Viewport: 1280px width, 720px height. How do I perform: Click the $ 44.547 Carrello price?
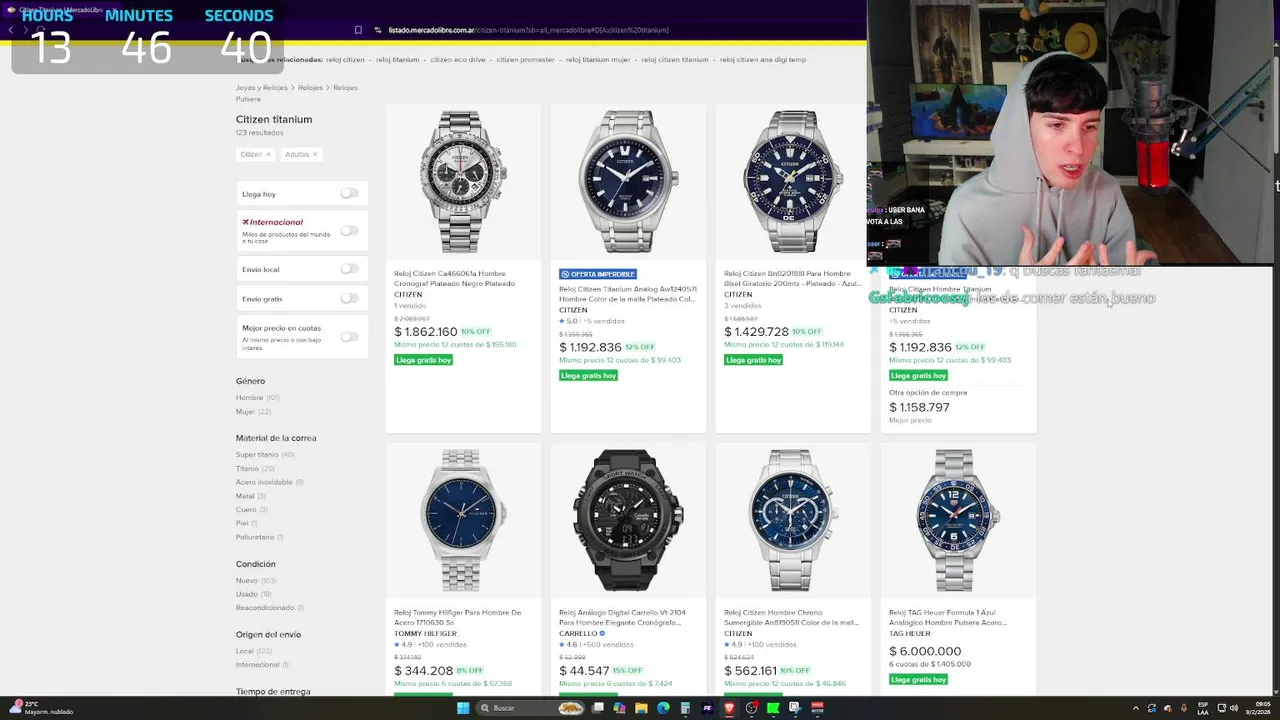coord(584,670)
